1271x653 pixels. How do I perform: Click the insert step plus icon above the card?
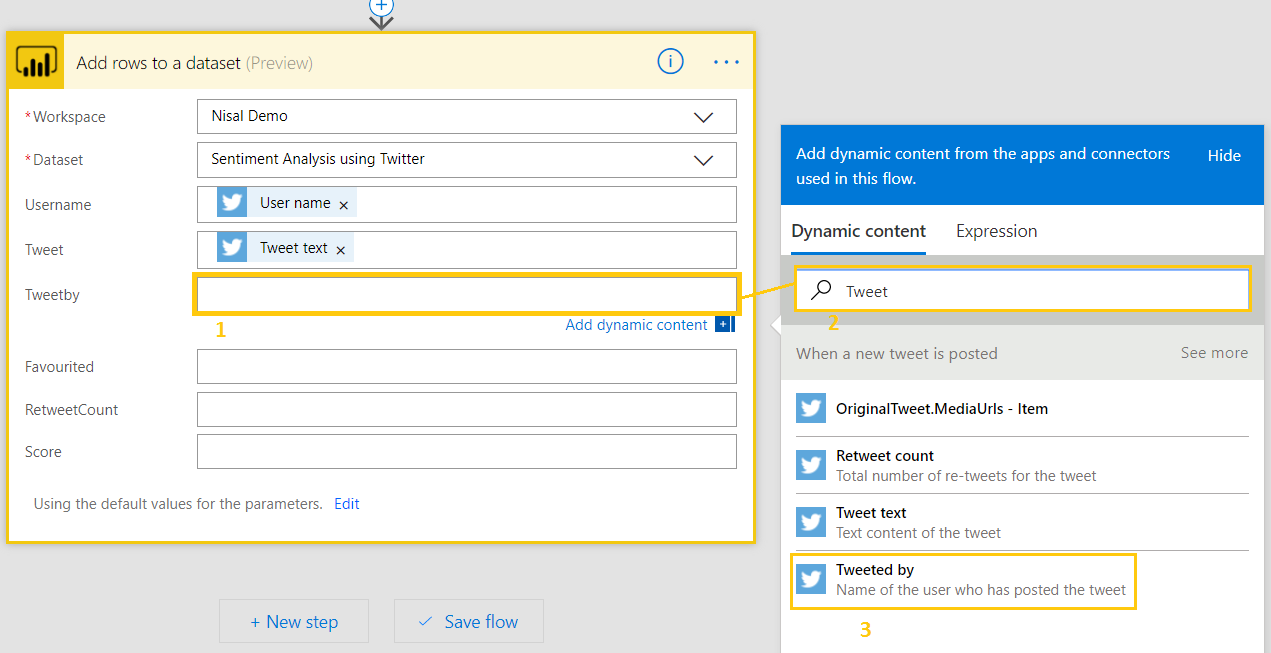(381, 6)
